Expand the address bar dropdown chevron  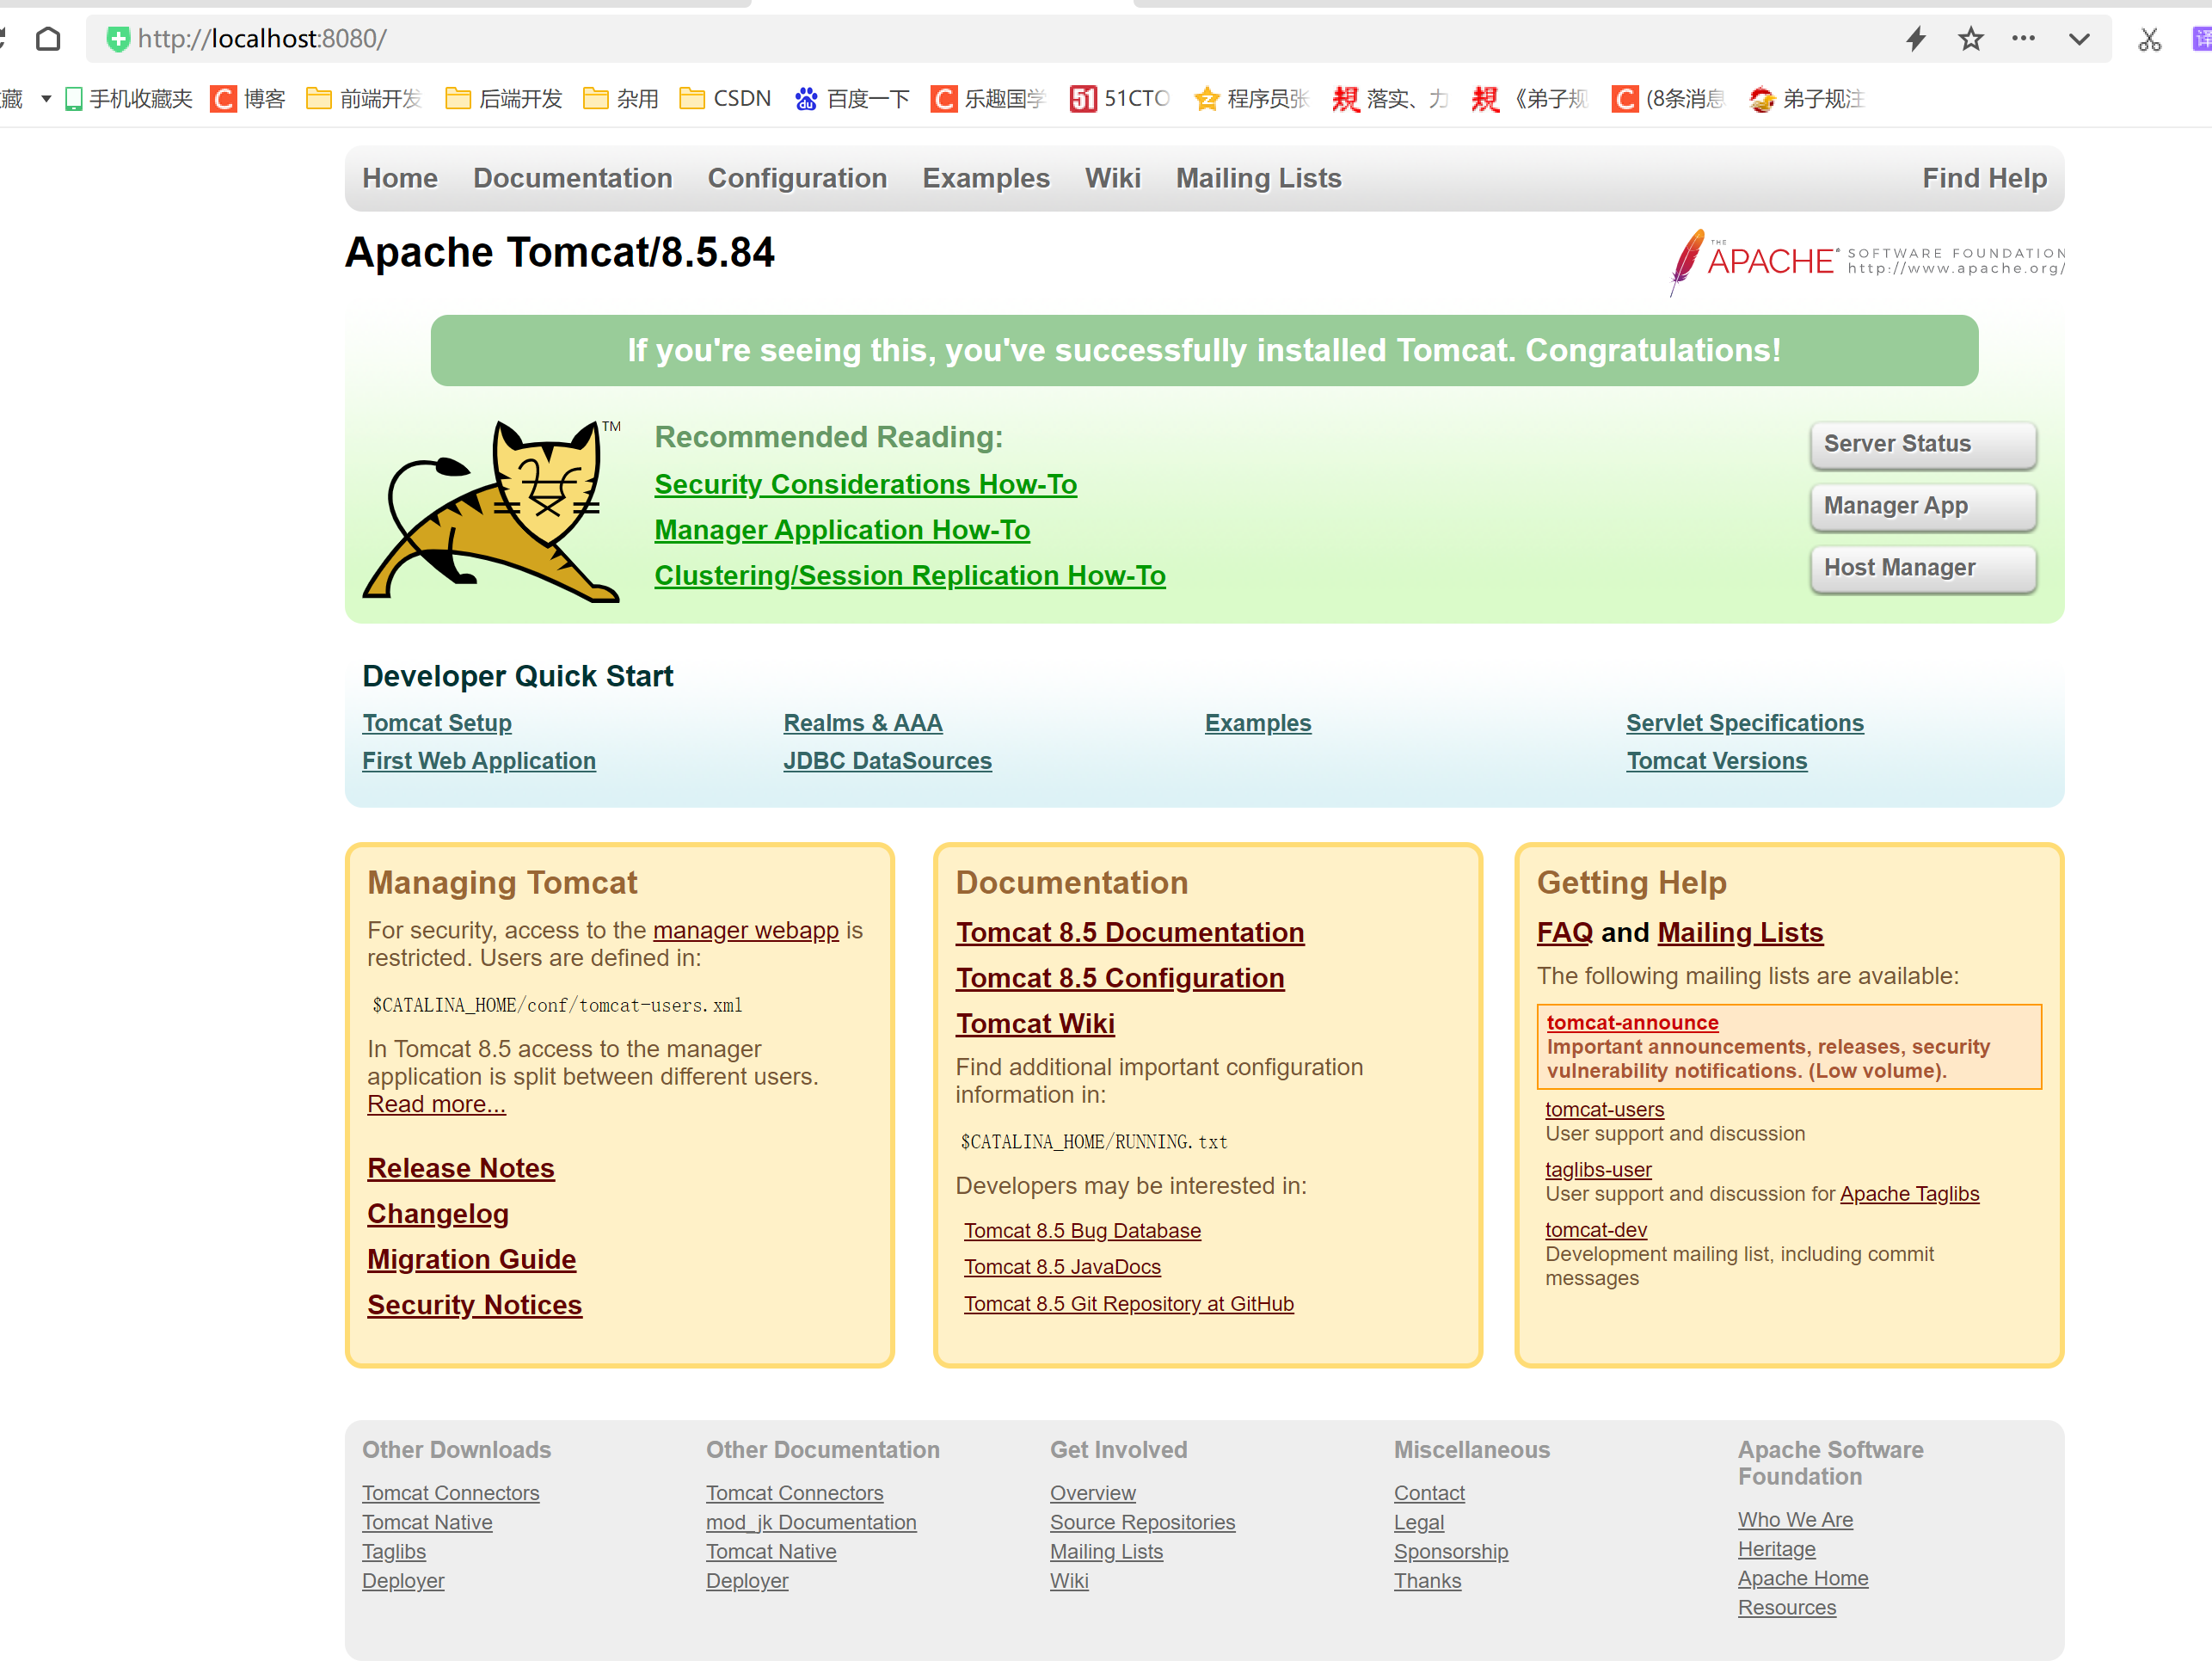pyautogui.click(x=2079, y=39)
